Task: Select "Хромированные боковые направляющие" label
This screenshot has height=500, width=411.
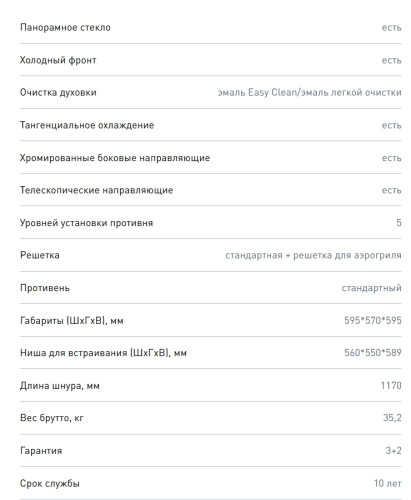Action: pyautogui.click(x=115, y=158)
